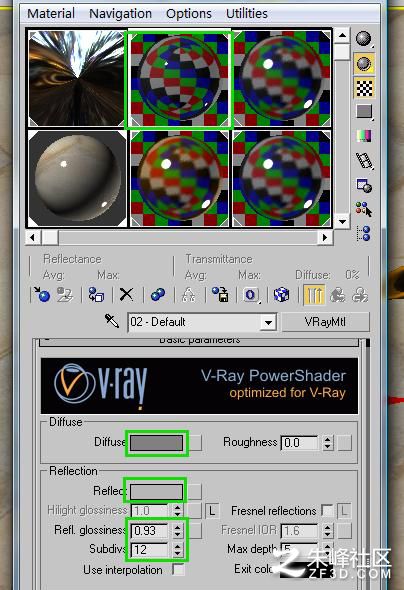This screenshot has width=404, height=590.
Task: Click the Refl. glossiness map slot button
Action: pyautogui.click(x=195, y=531)
